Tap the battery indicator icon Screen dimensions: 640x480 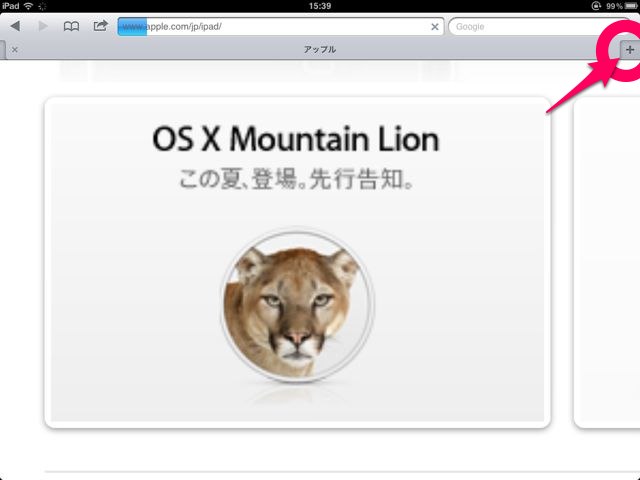631,6
